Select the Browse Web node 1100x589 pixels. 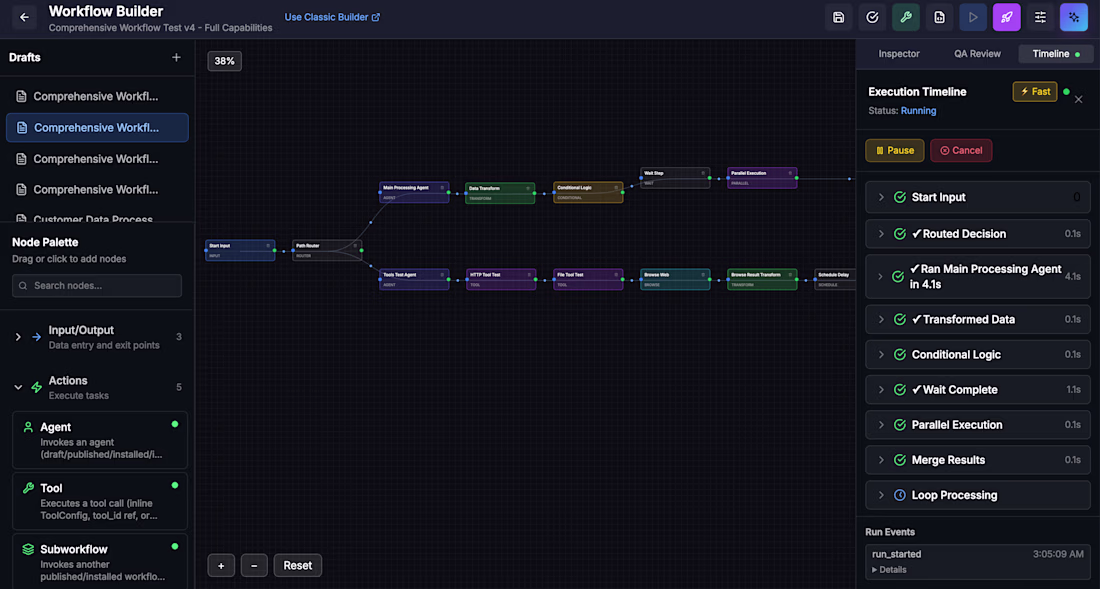pyautogui.click(x=675, y=279)
